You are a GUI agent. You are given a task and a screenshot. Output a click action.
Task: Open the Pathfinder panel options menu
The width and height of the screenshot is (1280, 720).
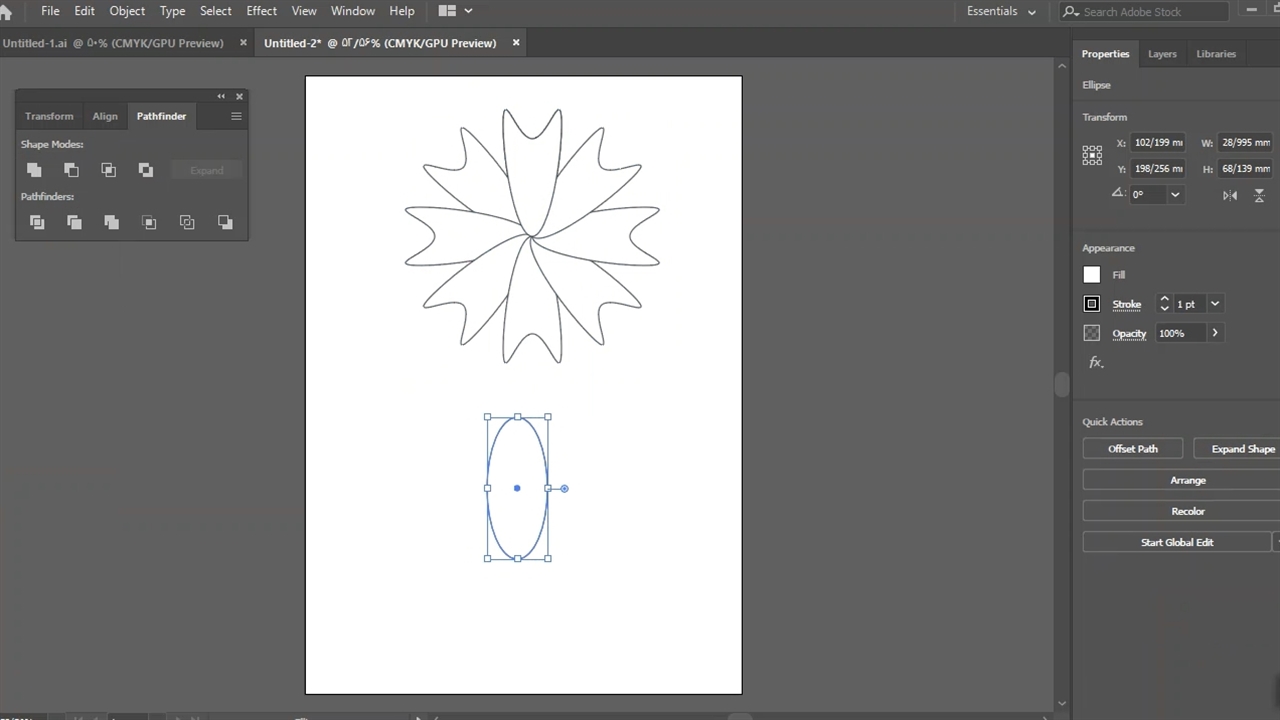tap(236, 116)
